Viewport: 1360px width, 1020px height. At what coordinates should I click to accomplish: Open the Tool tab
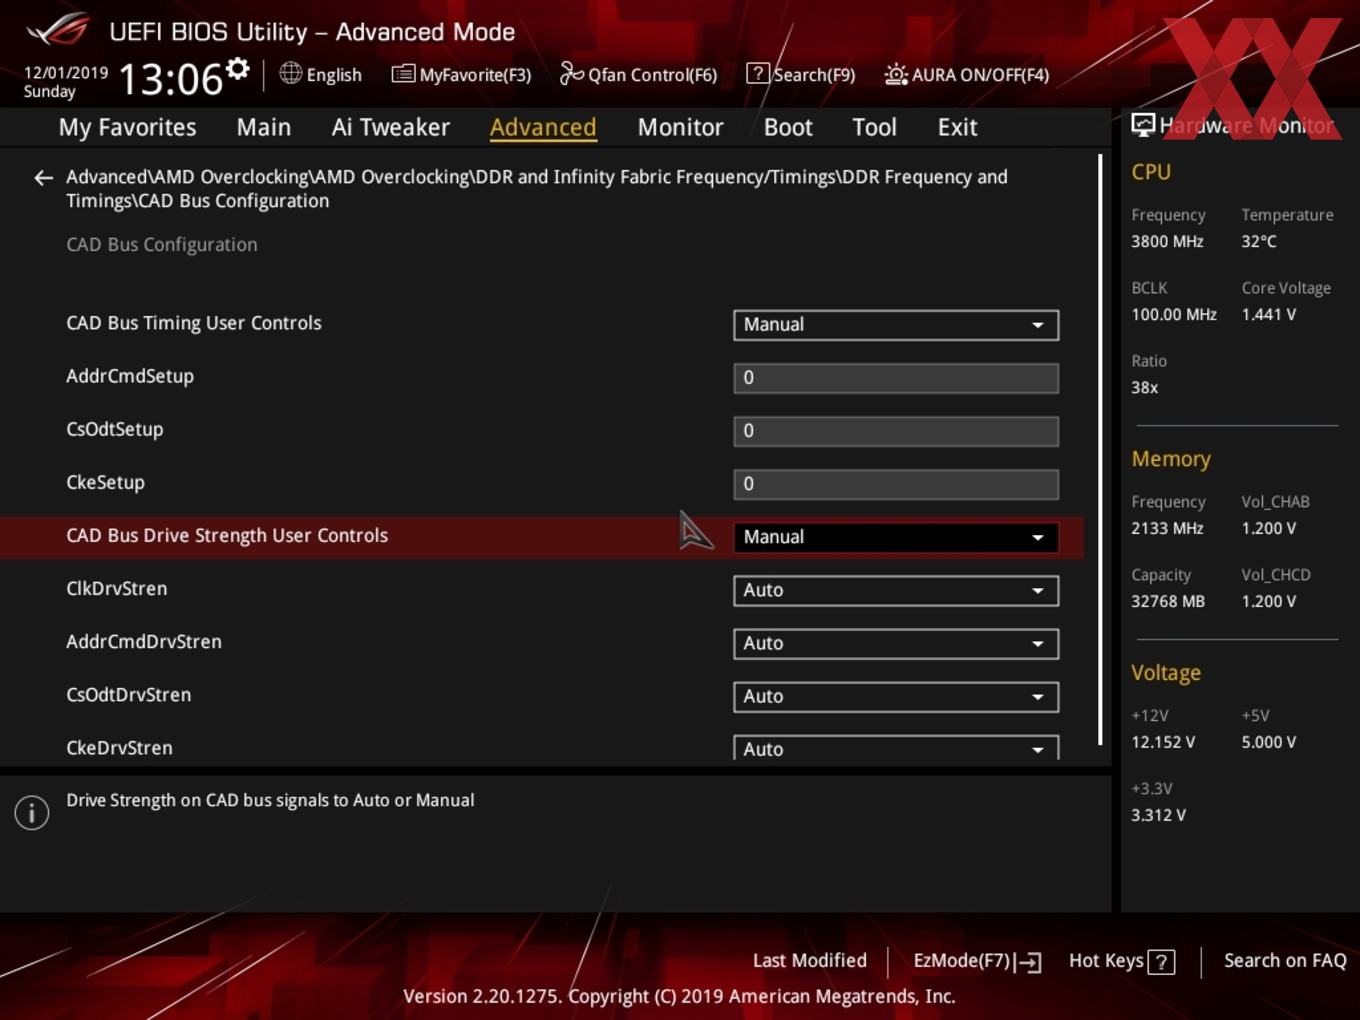point(874,127)
